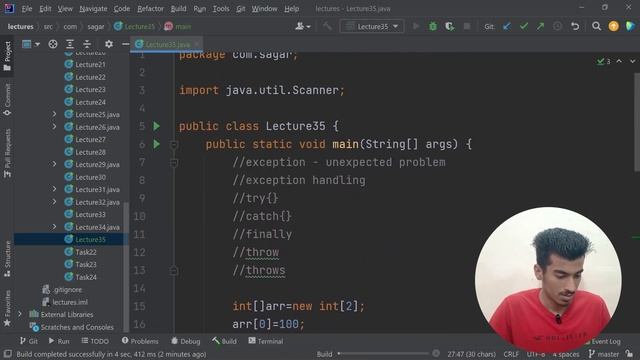Start debugging with the bug icon
The height and width of the screenshot is (360, 640).
click(433, 27)
